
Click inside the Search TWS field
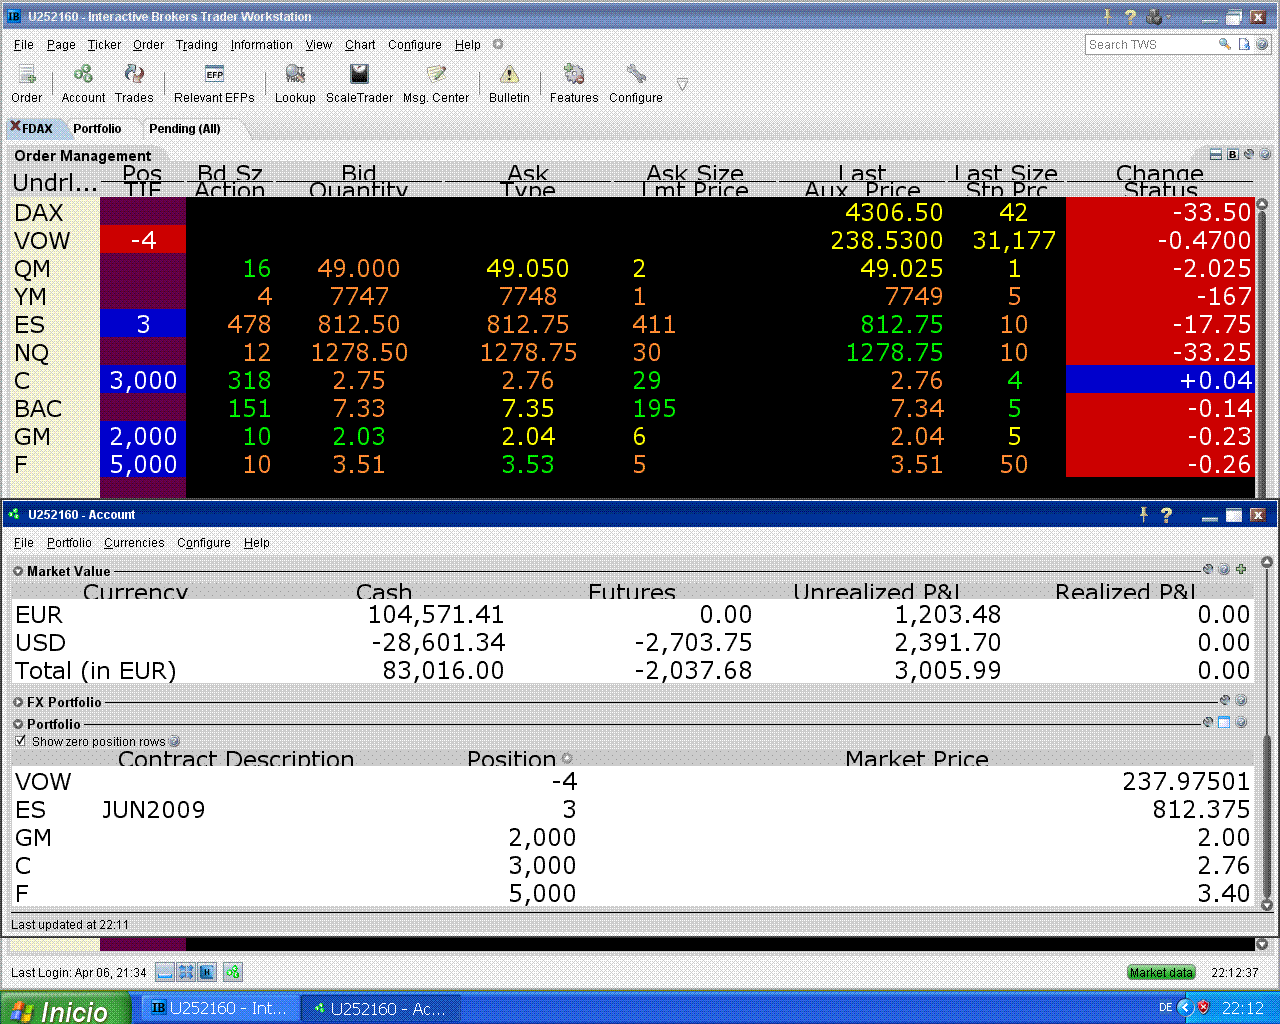(1150, 45)
